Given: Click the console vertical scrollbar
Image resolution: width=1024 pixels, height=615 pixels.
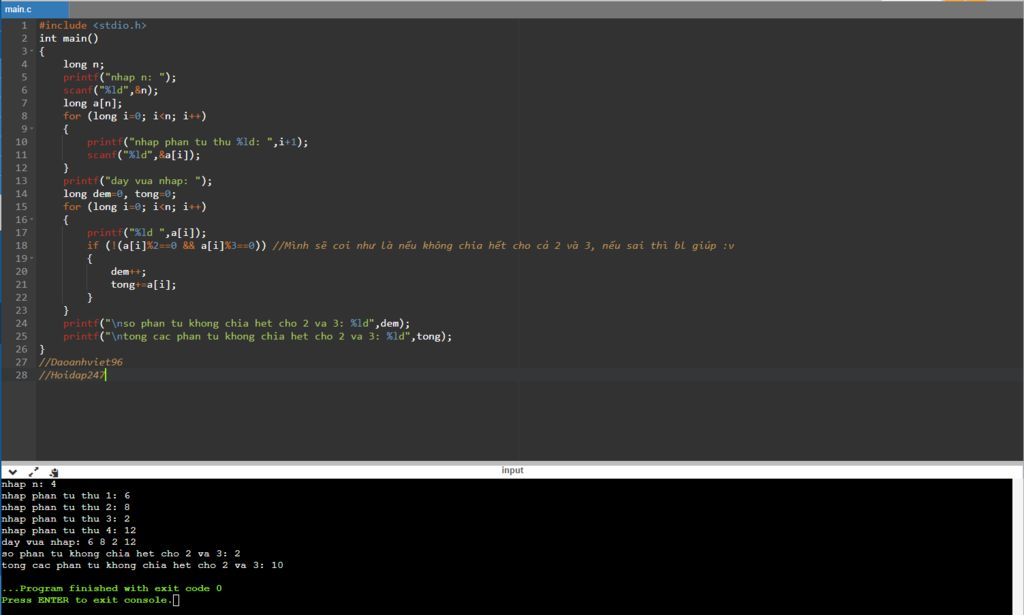Looking at the screenshot, I should [x=1017, y=546].
